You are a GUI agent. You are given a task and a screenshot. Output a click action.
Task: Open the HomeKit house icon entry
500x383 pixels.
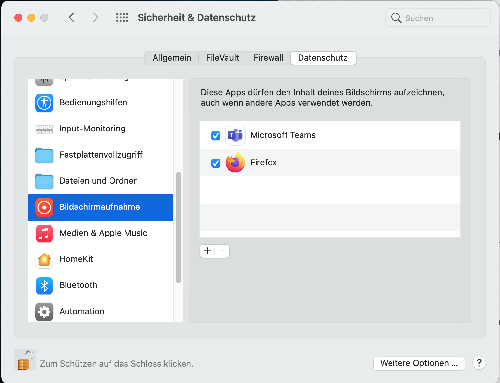(x=44, y=259)
